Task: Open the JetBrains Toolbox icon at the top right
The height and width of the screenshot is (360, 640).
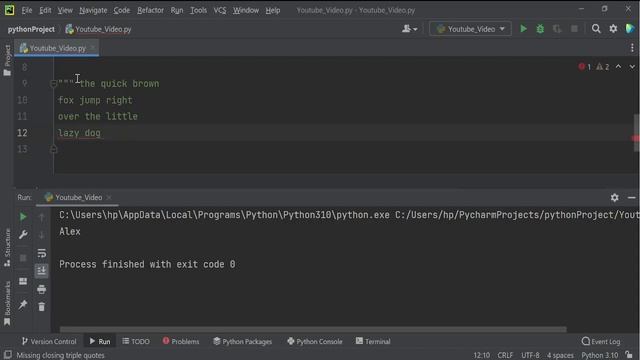Action: click(630, 29)
